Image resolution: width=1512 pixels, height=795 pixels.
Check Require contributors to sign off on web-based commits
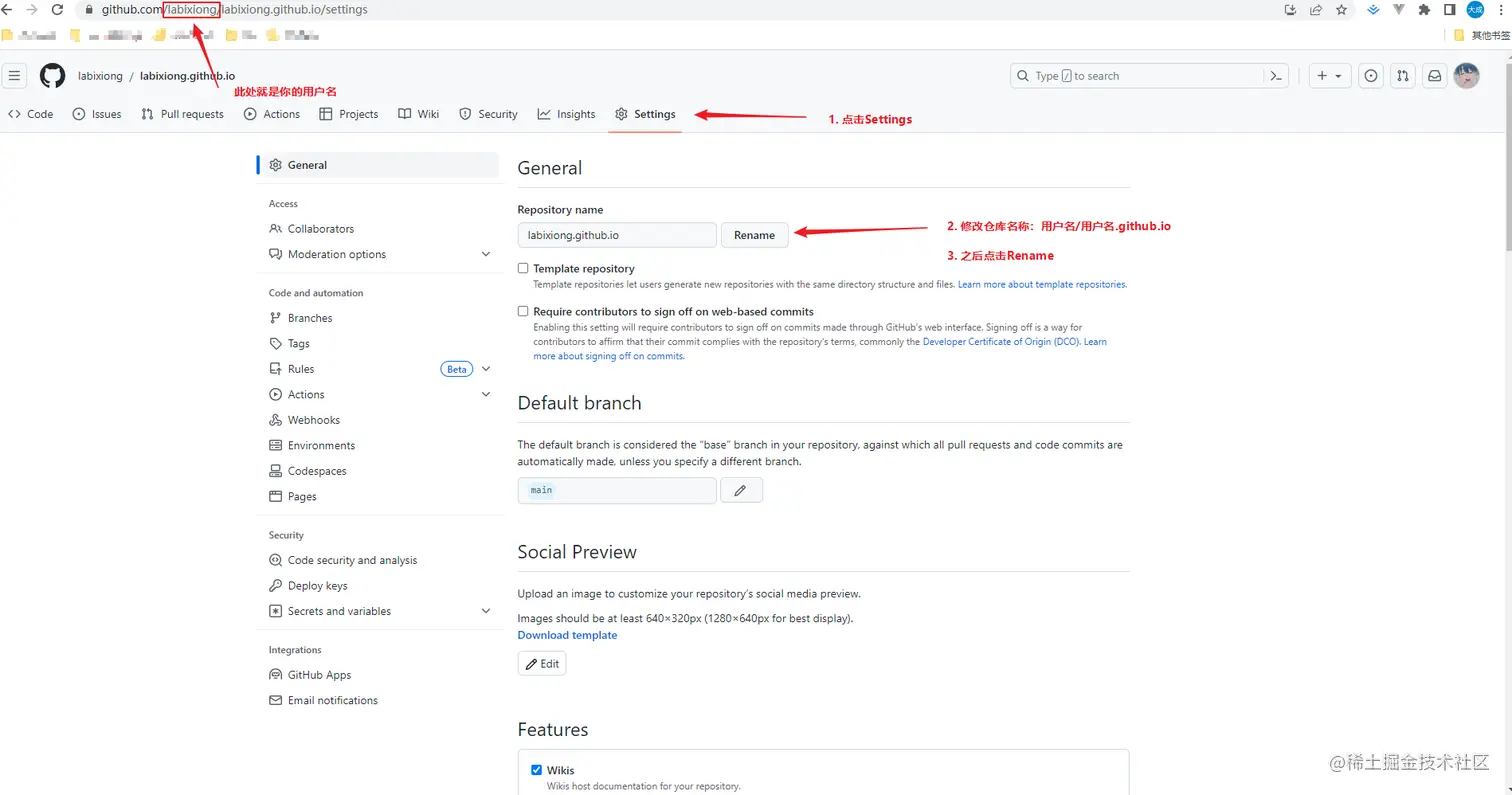tap(522, 311)
